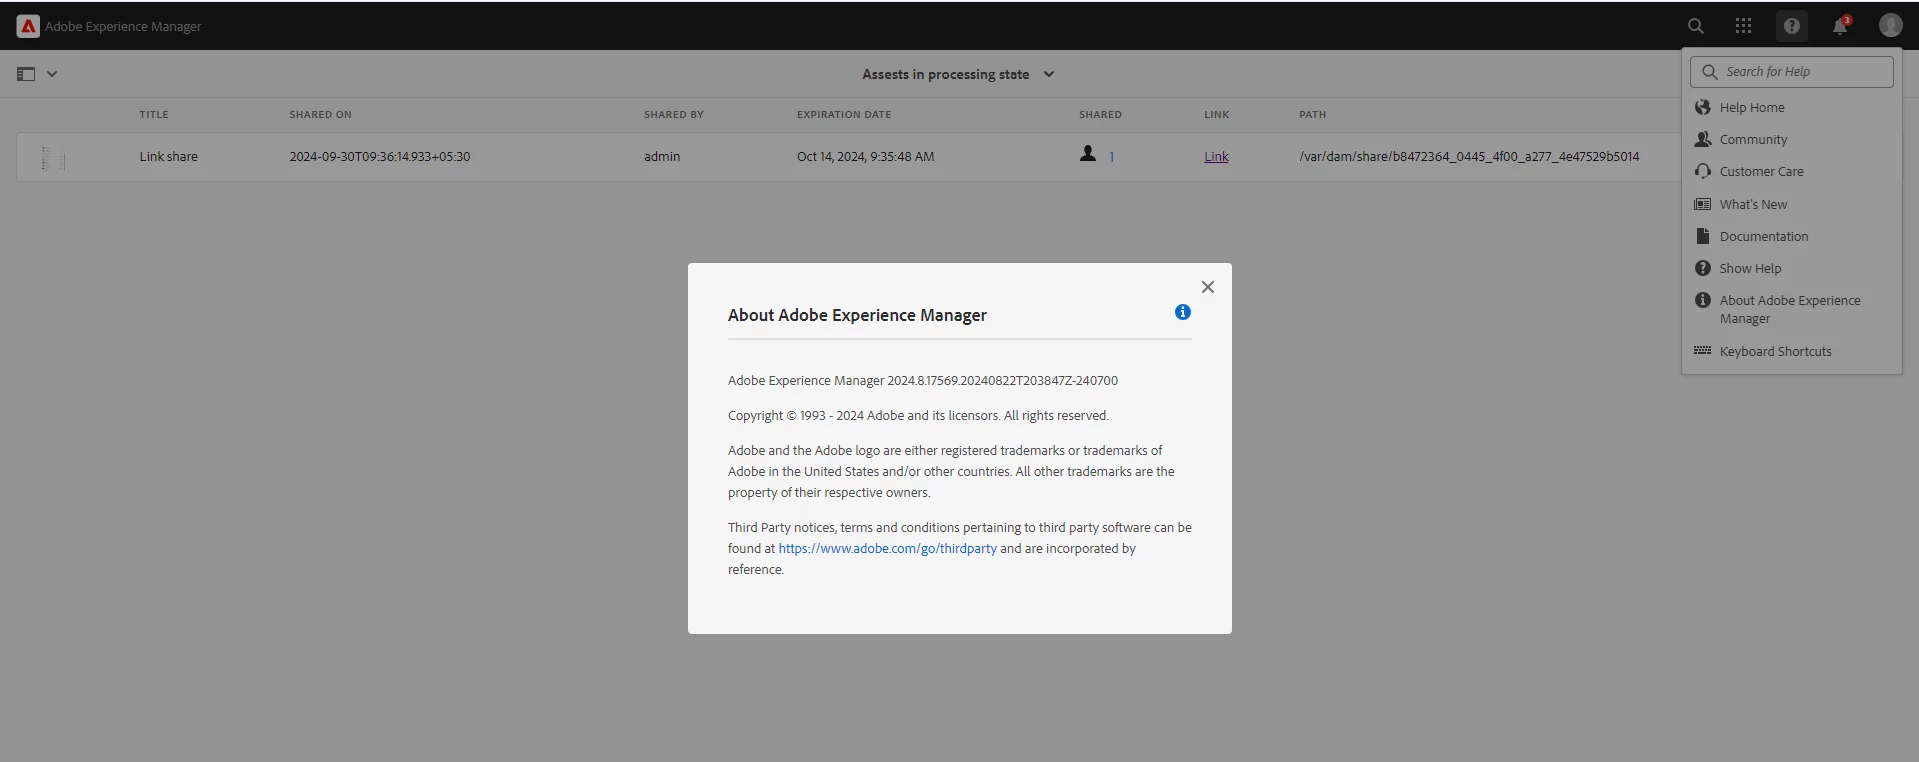Open the user profile avatar
Screen dimensions: 1919x762
coord(1890,26)
